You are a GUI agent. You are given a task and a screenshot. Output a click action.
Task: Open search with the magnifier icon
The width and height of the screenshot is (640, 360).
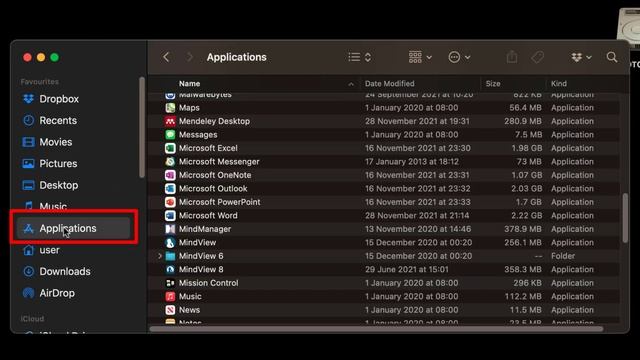611,57
